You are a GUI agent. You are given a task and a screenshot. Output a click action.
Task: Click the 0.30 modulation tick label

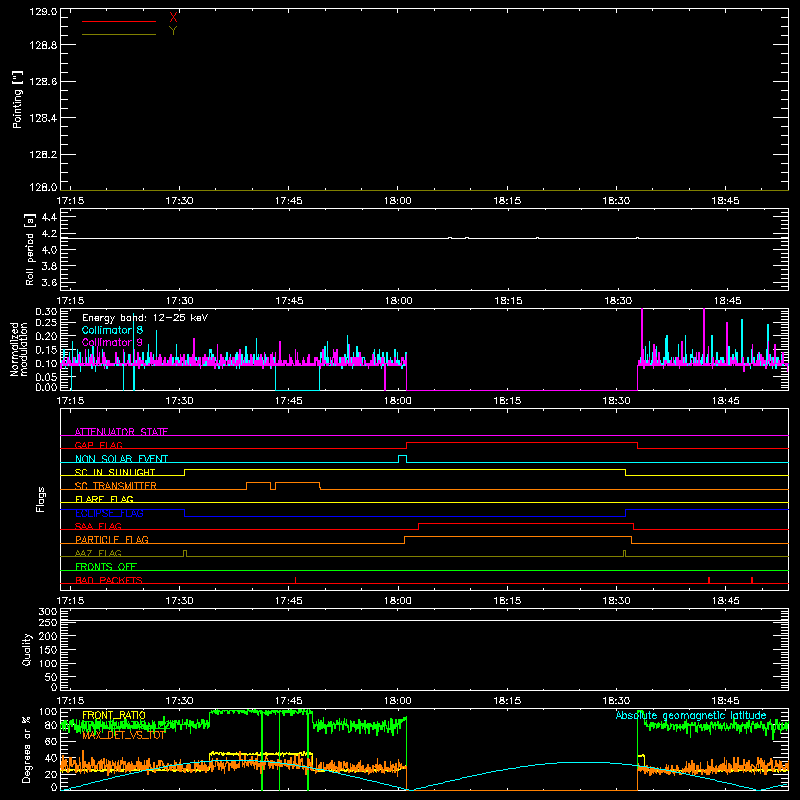[46, 312]
